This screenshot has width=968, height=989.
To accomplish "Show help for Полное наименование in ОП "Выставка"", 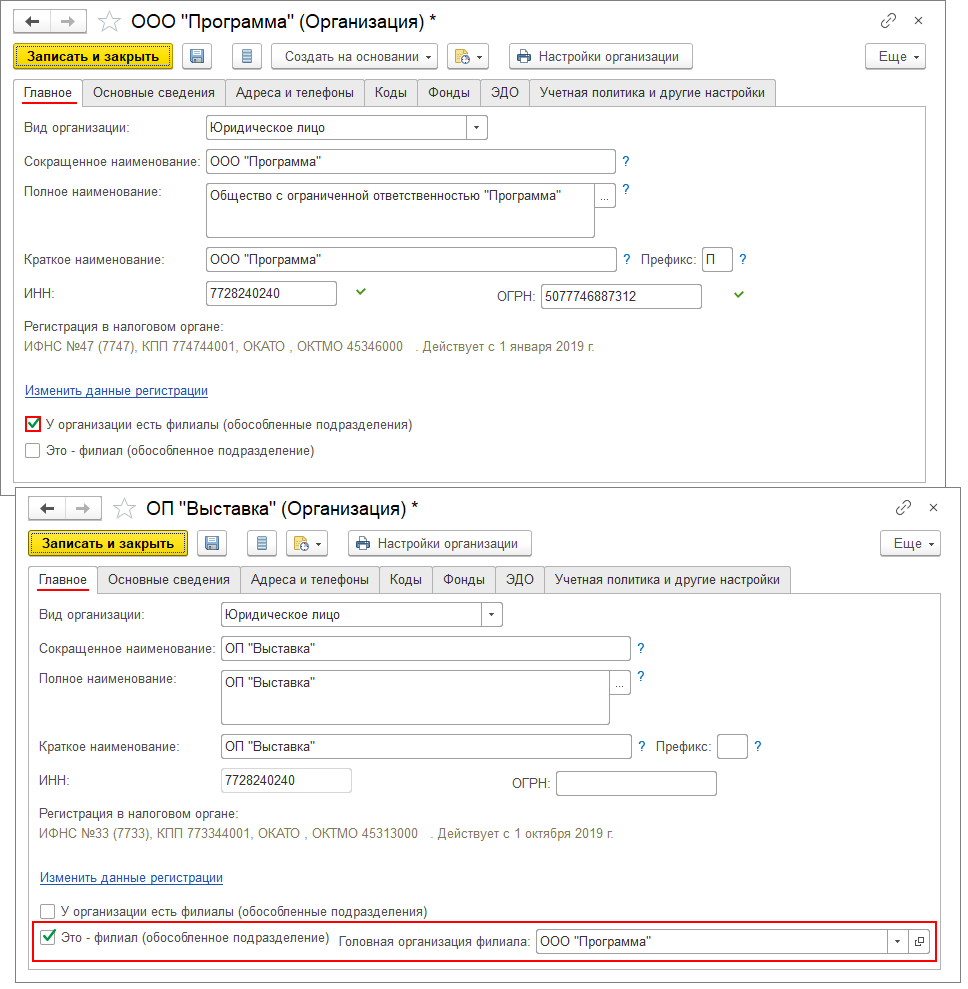I will pos(641,676).
